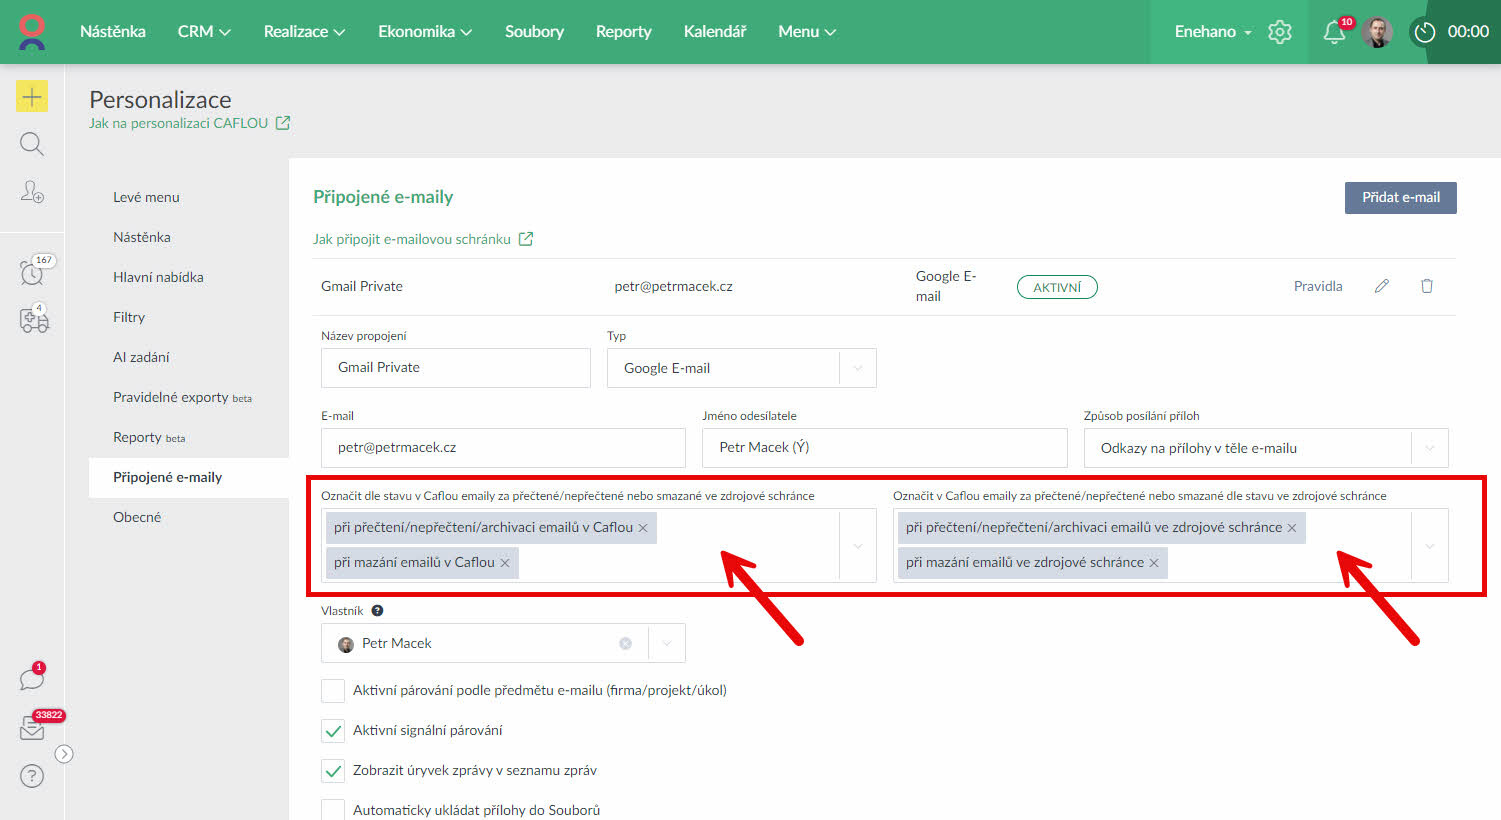Open the help question mark icon in sidebar

[x=32, y=776]
